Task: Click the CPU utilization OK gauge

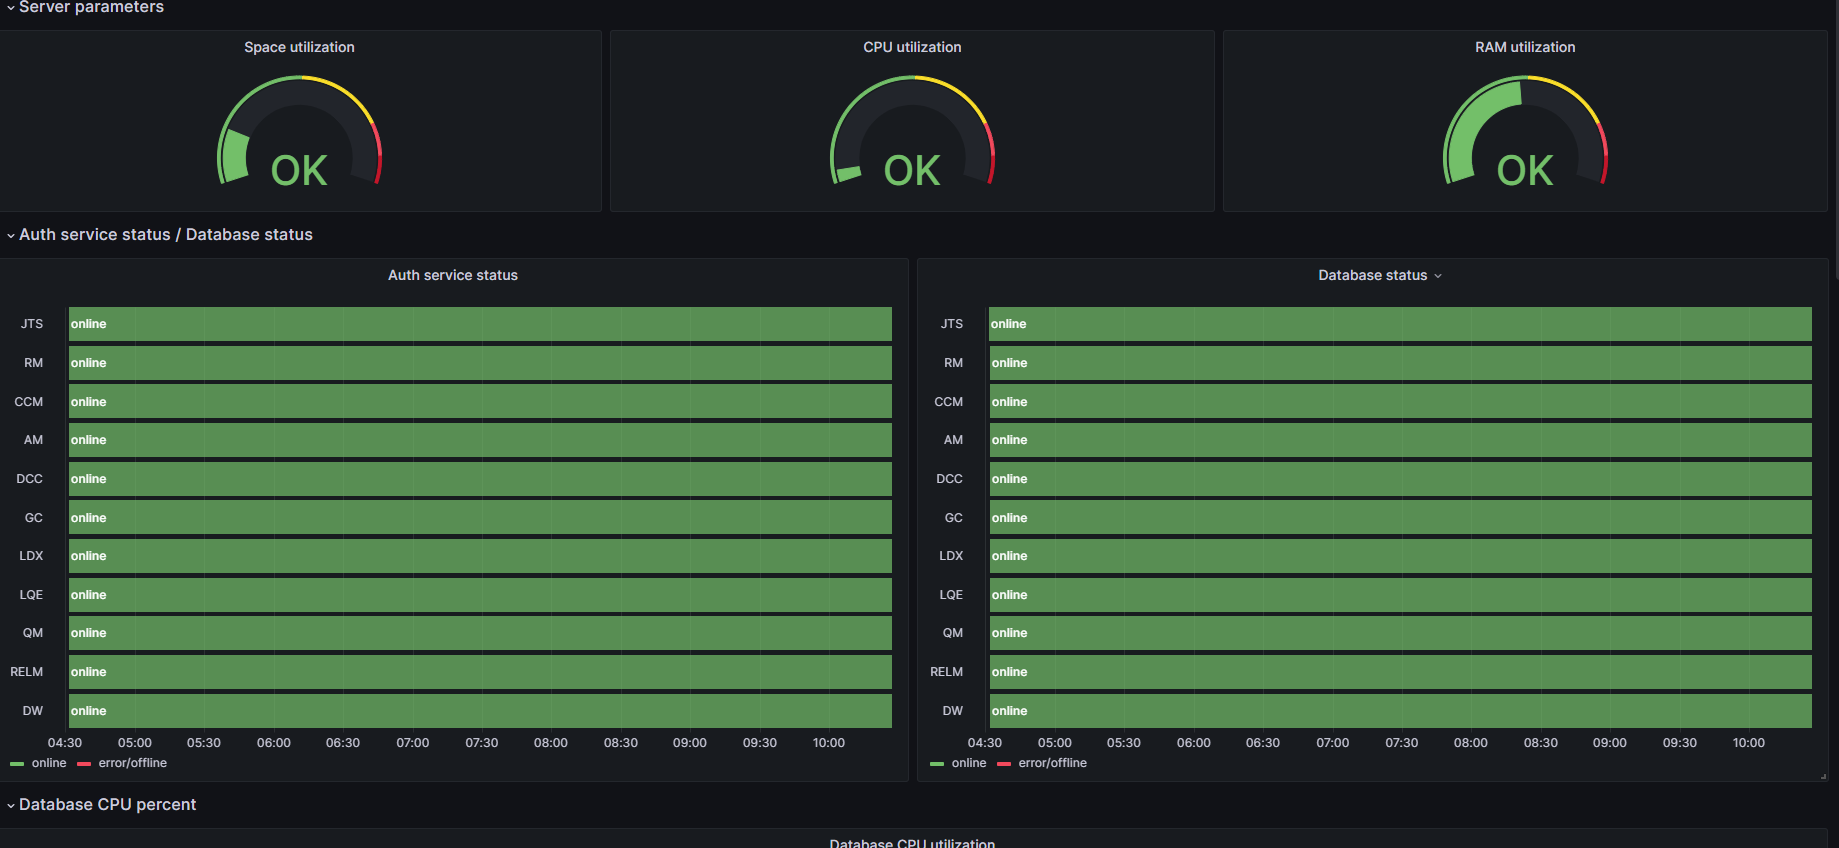Action: (x=912, y=132)
